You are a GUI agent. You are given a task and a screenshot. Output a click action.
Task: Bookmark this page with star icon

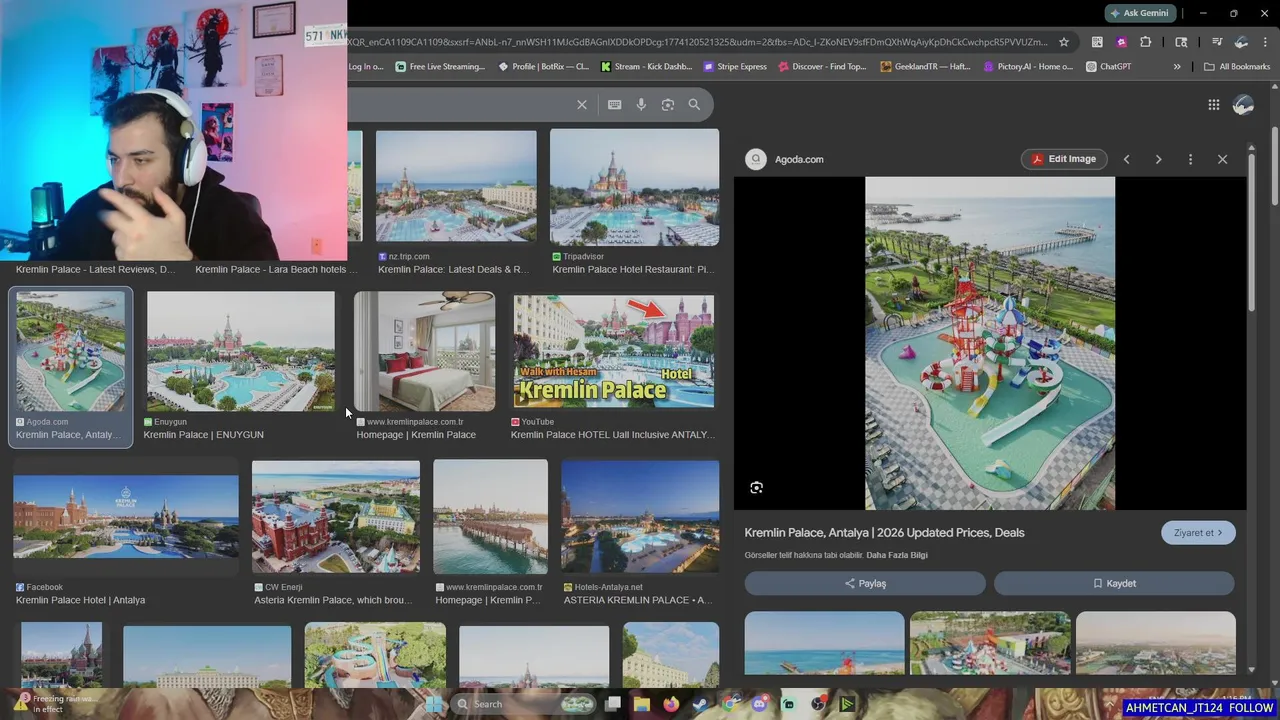point(1064,42)
